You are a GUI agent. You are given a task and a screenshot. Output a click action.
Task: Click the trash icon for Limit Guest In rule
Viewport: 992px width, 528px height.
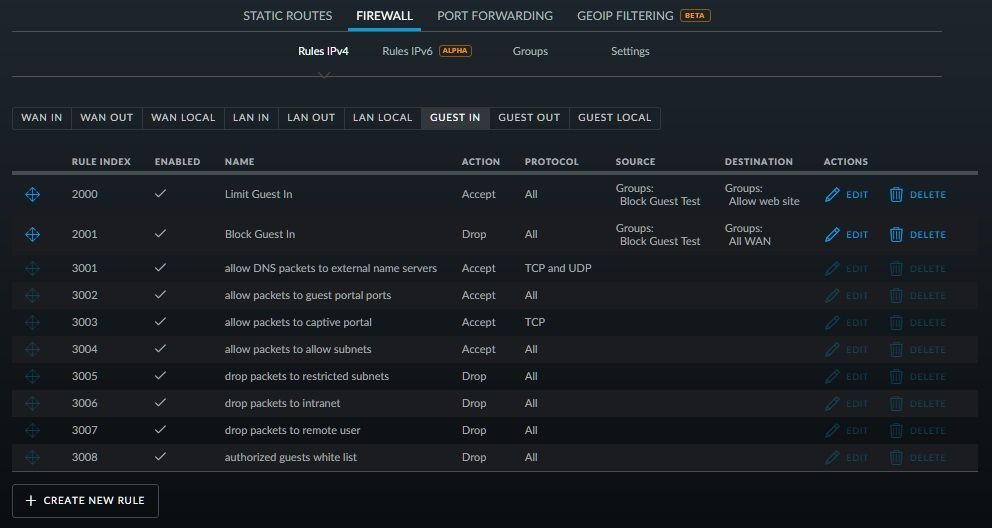pos(896,195)
